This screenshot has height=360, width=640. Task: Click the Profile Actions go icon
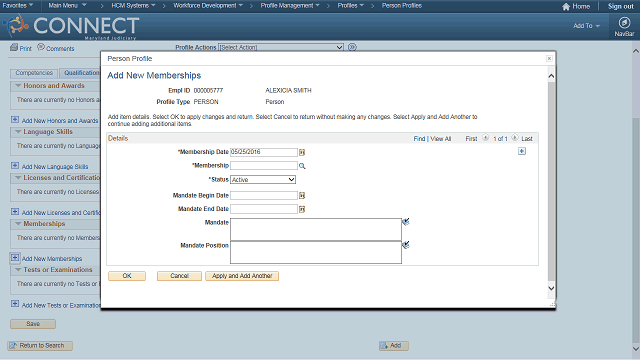point(352,47)
